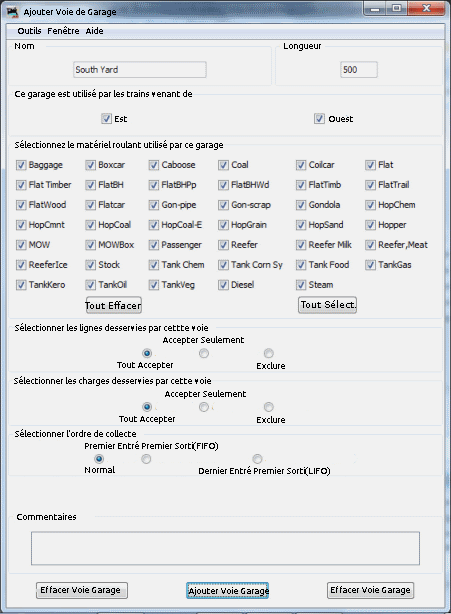The image size is (451, 614).
Task: Click the Tout Sélect. button
Action: [328, 305]
